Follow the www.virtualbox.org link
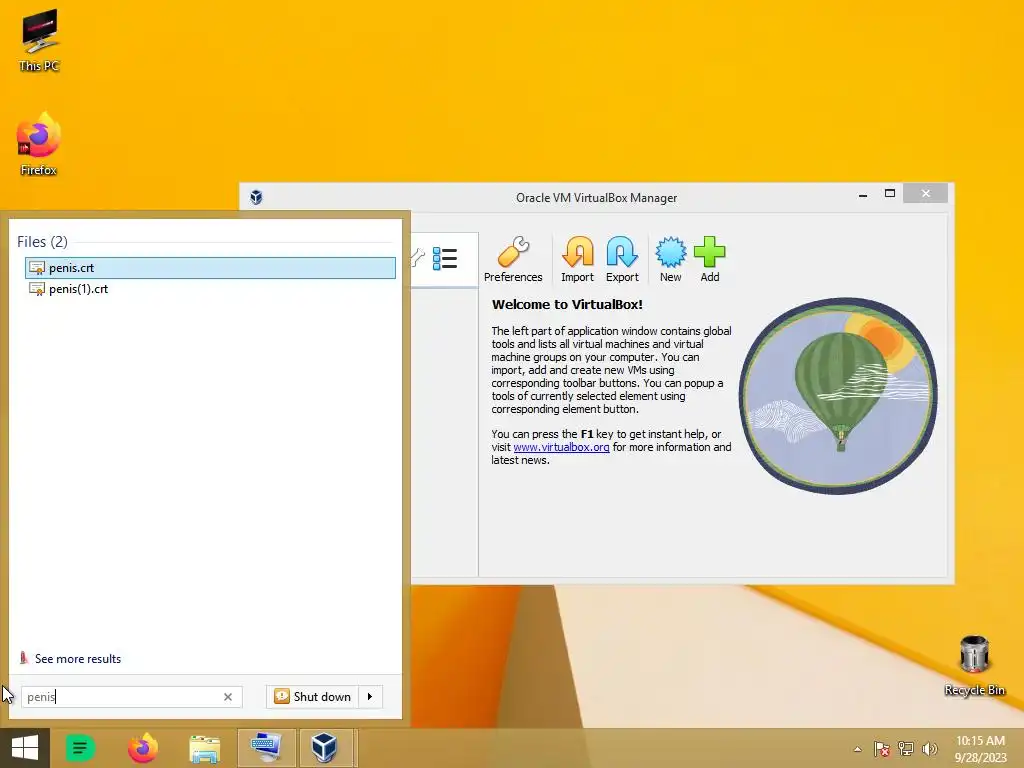 [x=561, y=447]
